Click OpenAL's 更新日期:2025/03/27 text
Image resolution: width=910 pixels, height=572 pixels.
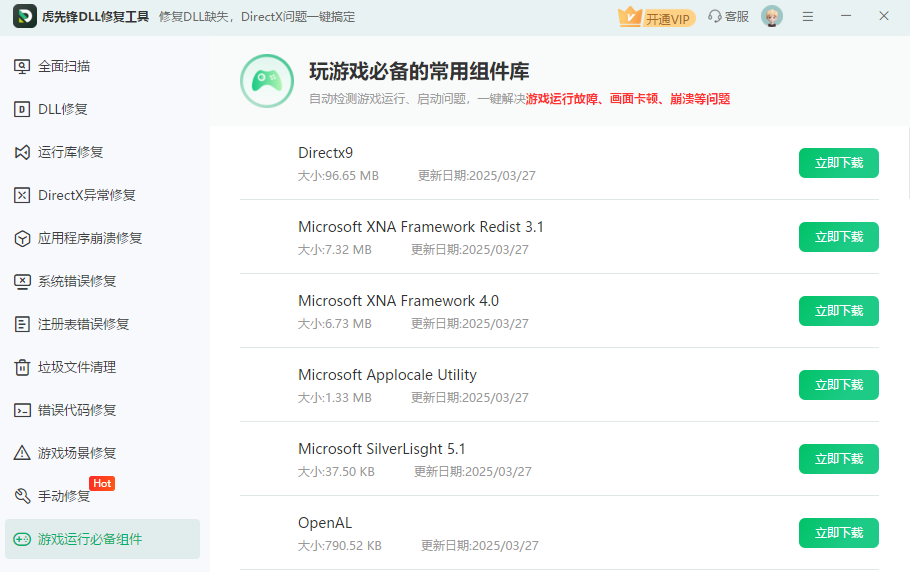point(479,546)
